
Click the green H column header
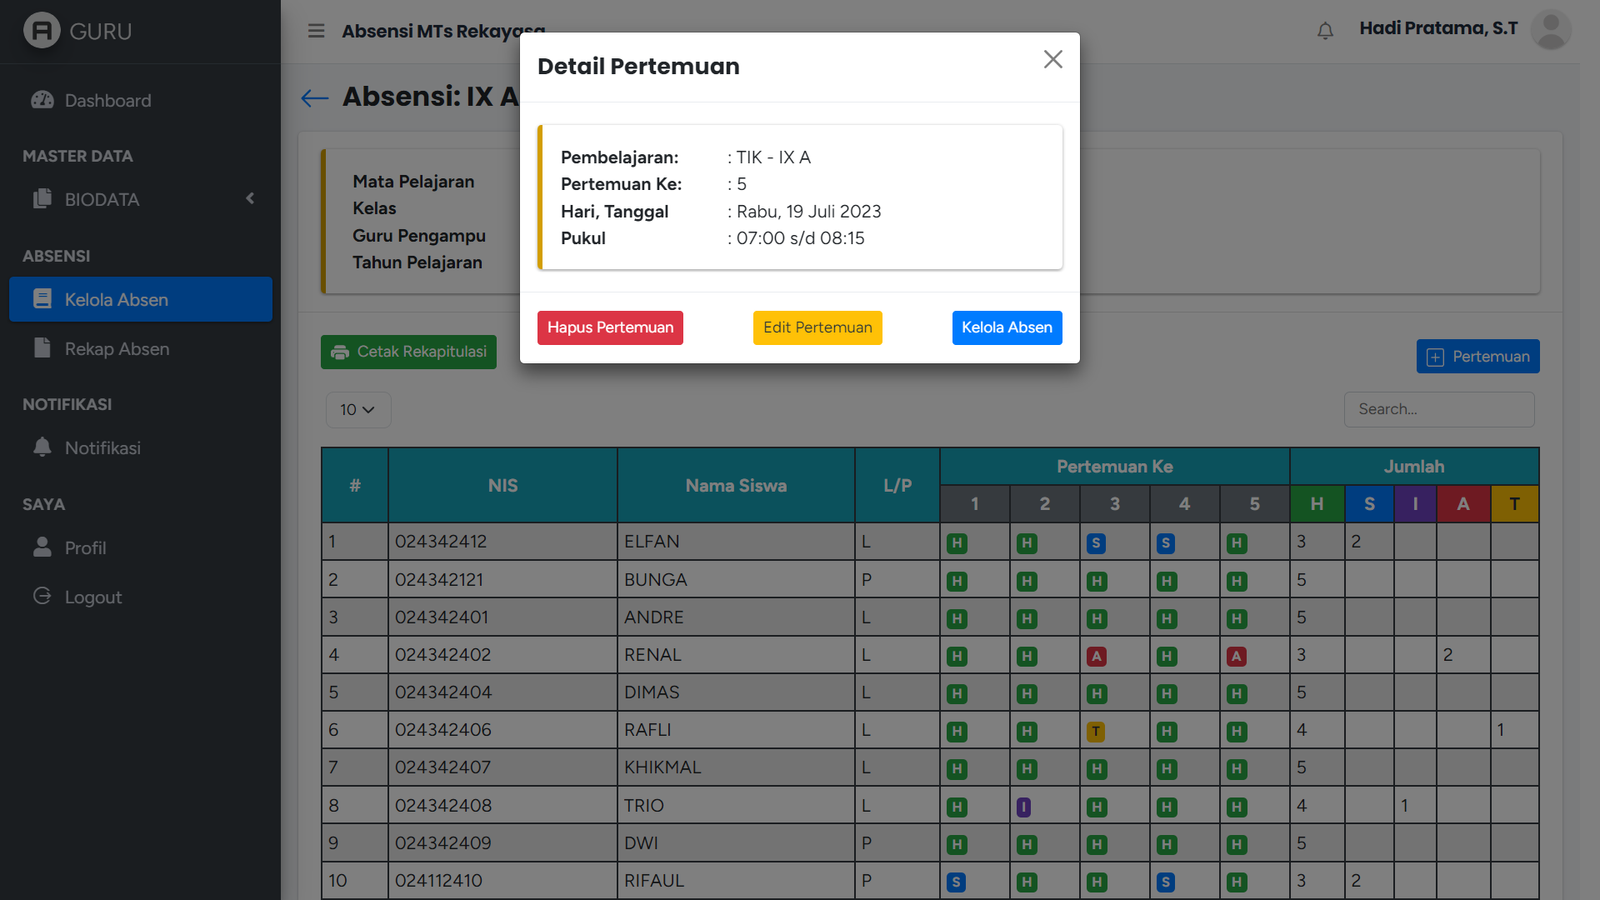[x=1316, y=504]
